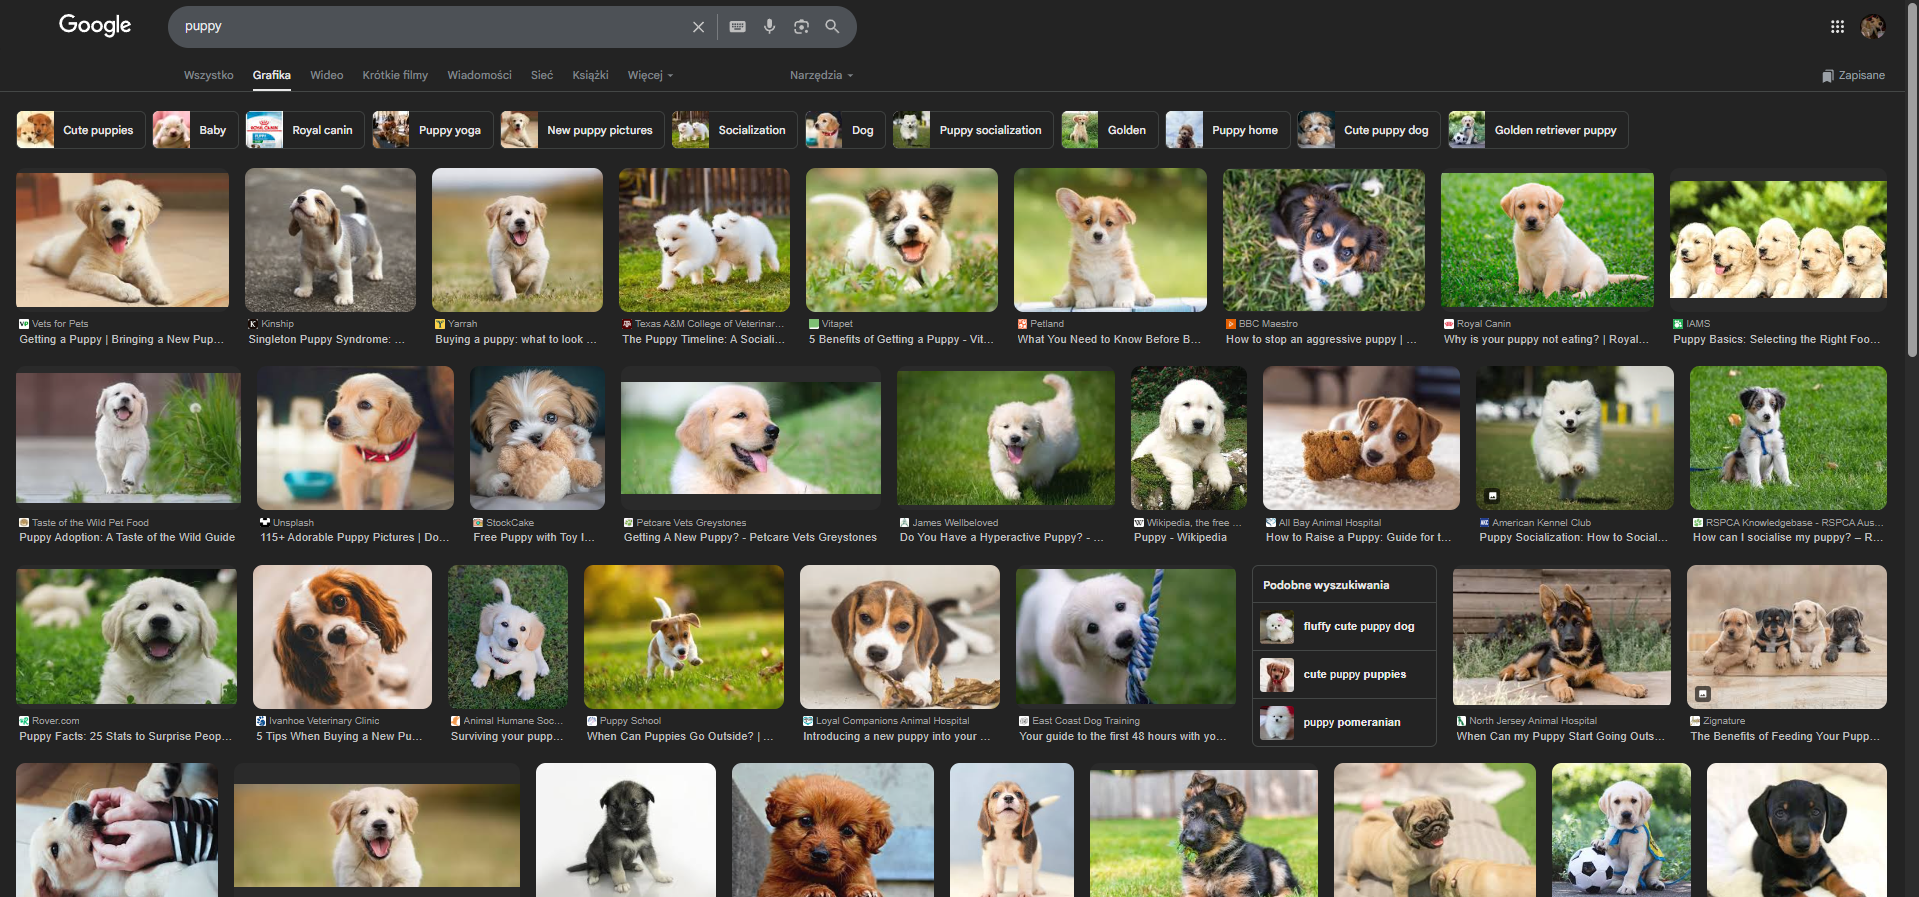Start voice search with the microphone icon
The height and width of the screenshot is (897, 1919).
[x=769, y=27]
